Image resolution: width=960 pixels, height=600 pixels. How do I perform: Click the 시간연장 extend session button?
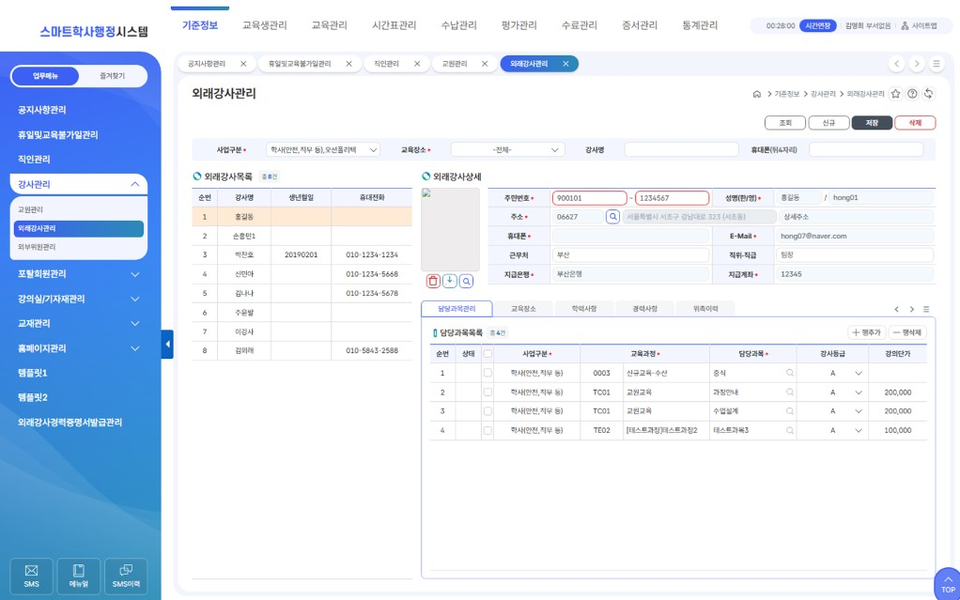817,26
